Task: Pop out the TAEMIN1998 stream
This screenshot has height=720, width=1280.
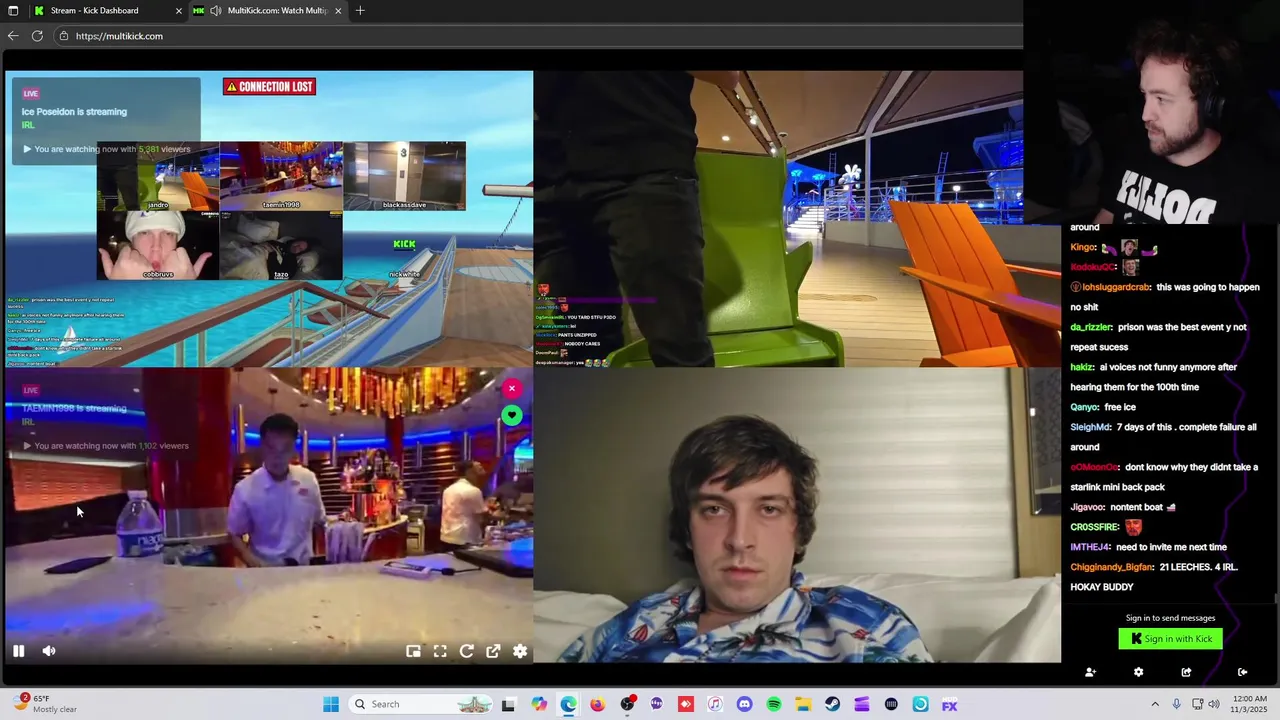Action: point(493,651)
